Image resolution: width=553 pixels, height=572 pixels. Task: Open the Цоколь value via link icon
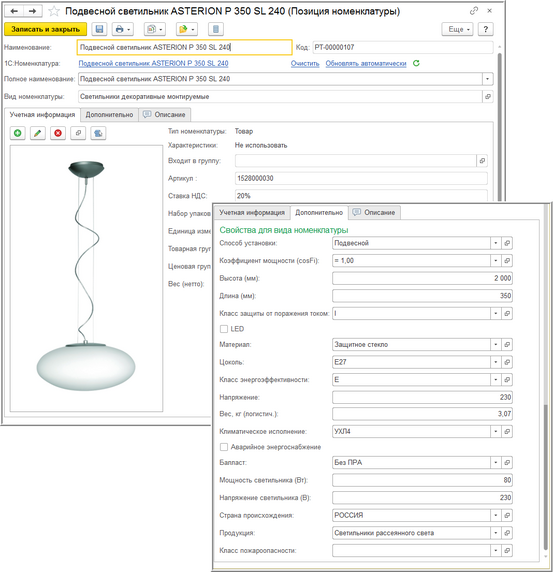pyautogui.click(x=507, y=362)
